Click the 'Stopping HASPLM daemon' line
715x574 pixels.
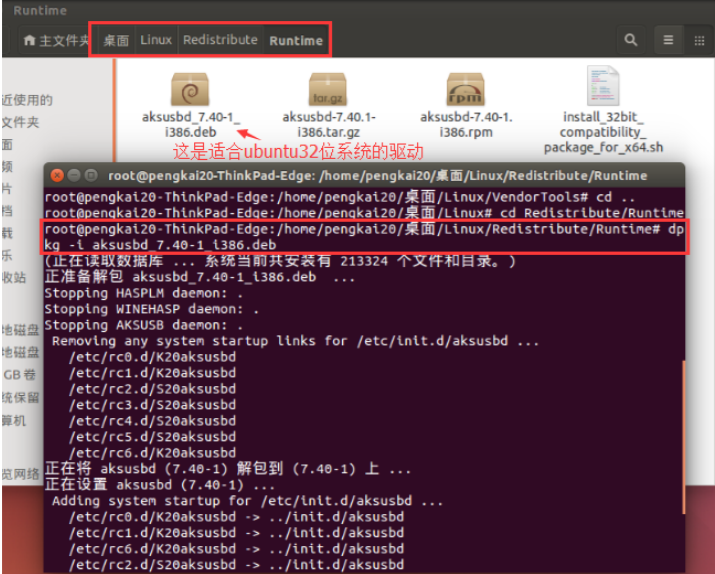point(144,293)
